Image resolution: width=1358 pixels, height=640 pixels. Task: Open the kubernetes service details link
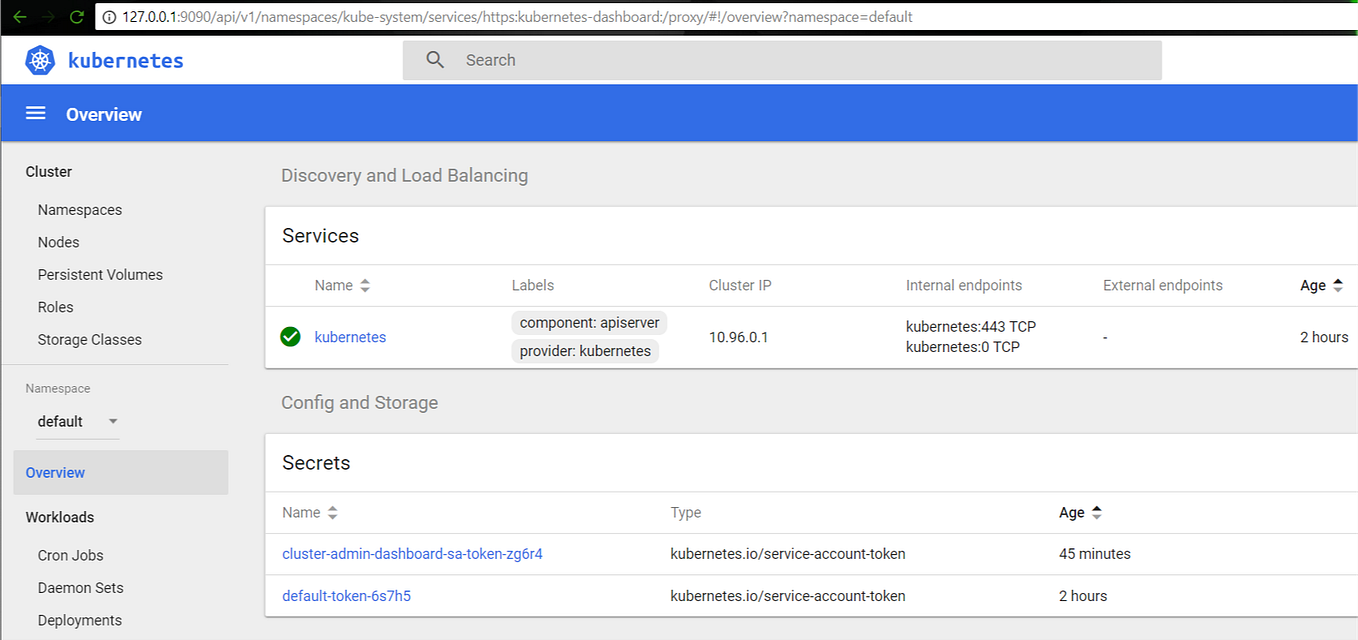350,337
